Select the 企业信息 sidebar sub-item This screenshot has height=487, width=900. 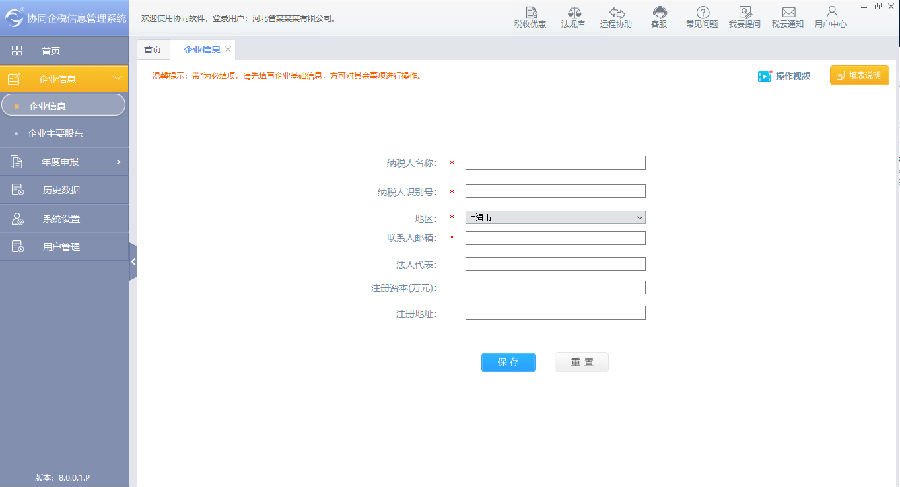(63, 106)
